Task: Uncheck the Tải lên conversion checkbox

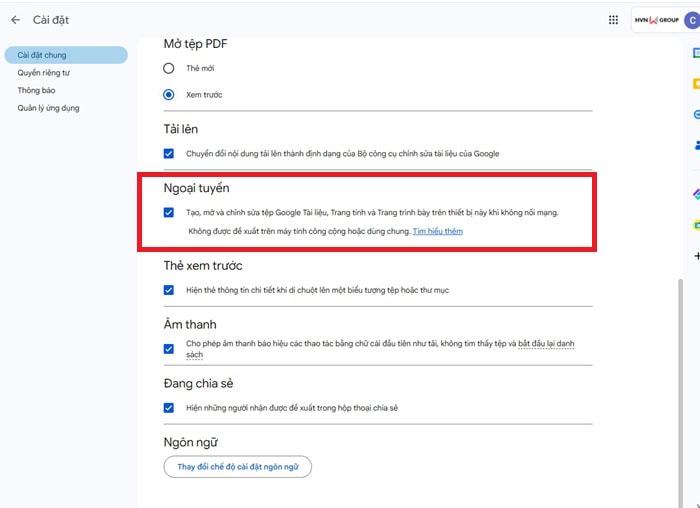Action: point(169,153)
